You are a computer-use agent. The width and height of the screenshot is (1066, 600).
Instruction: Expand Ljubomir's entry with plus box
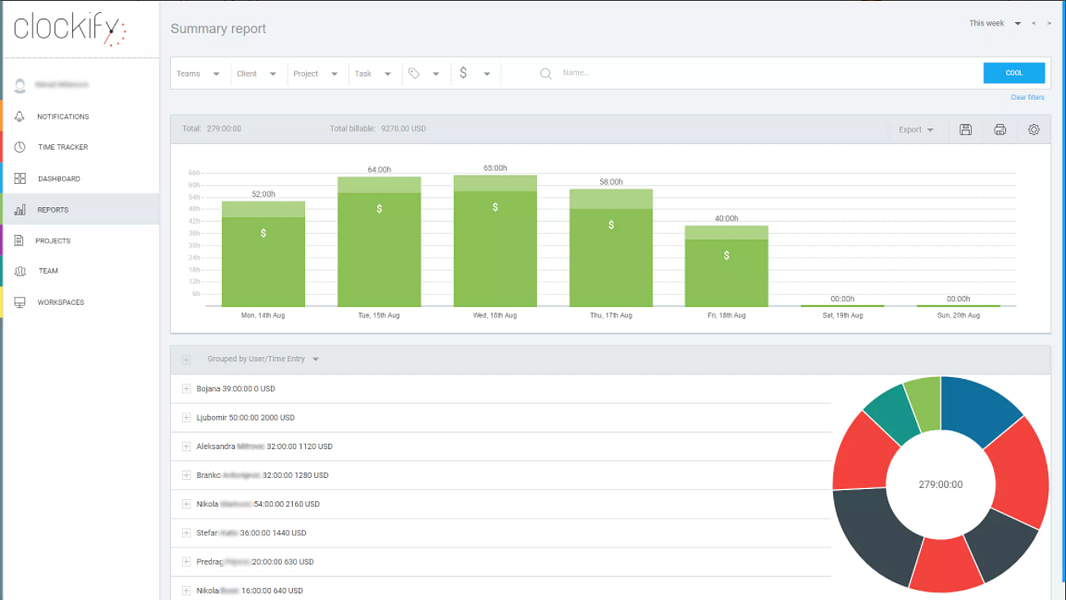pos(186,418)
